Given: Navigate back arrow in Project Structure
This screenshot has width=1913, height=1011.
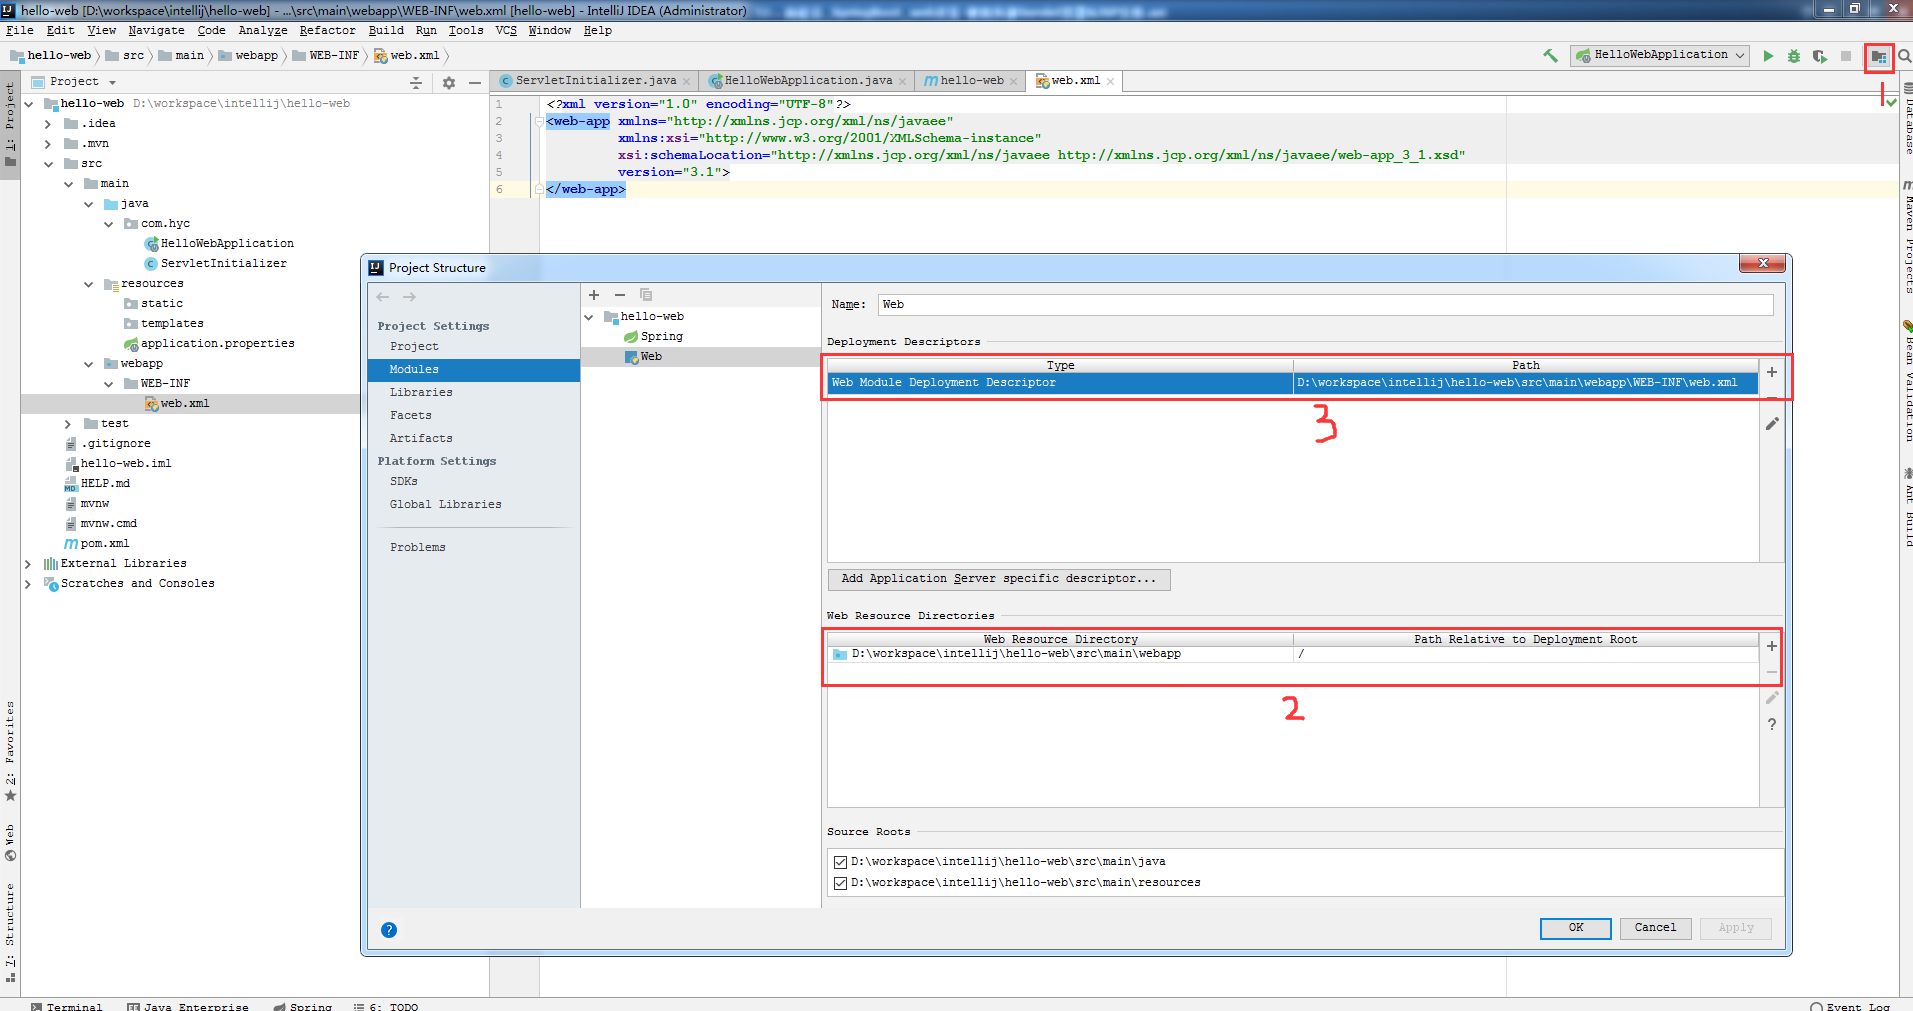Looking at the screenshot, I should 383,297.
